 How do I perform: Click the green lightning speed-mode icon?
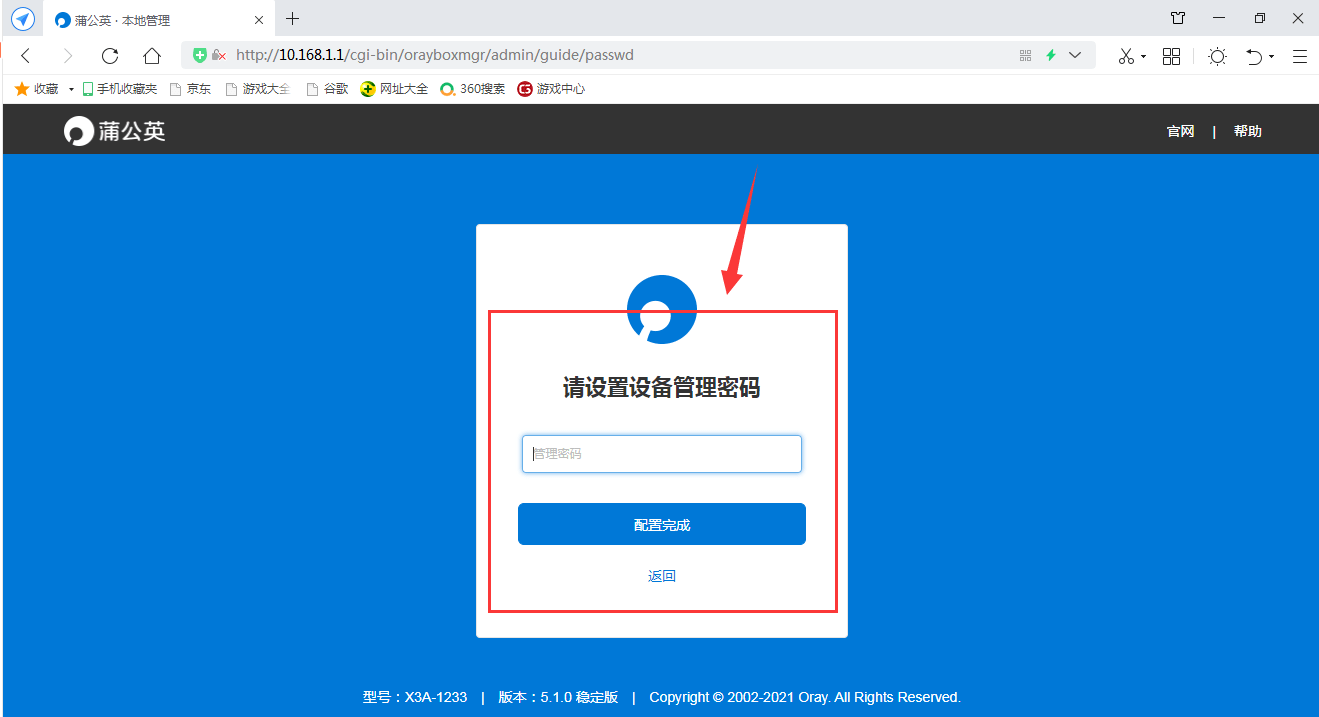click(1051, 56)
